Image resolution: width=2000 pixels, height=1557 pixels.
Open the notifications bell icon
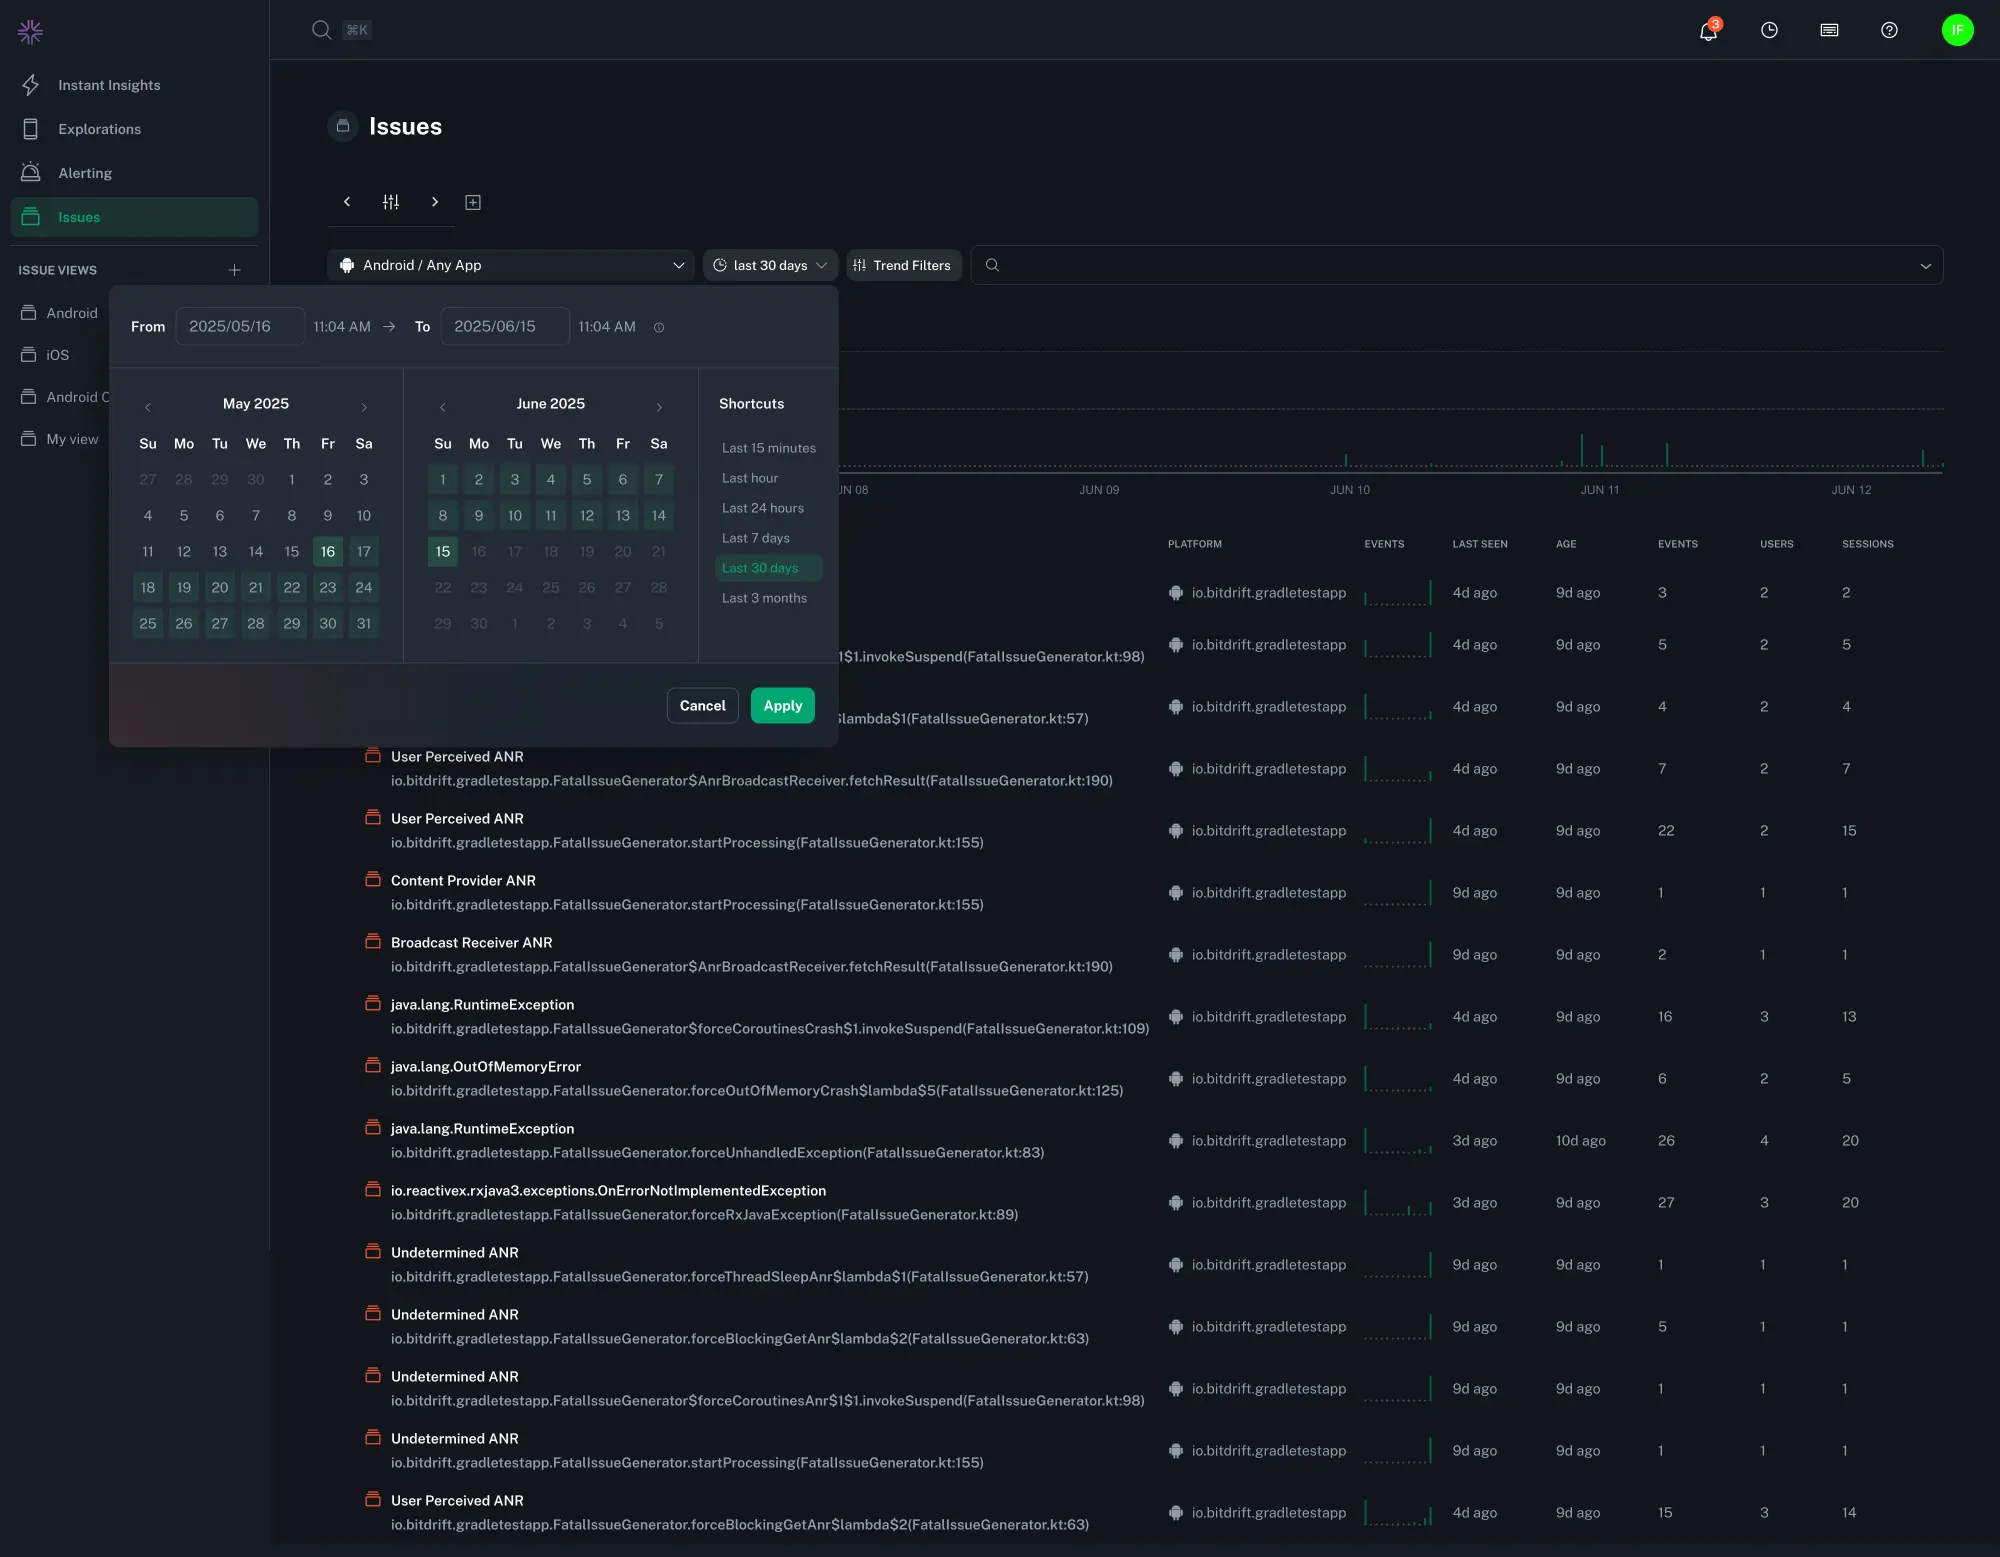pyautogui.click(x=1708, y=31)
